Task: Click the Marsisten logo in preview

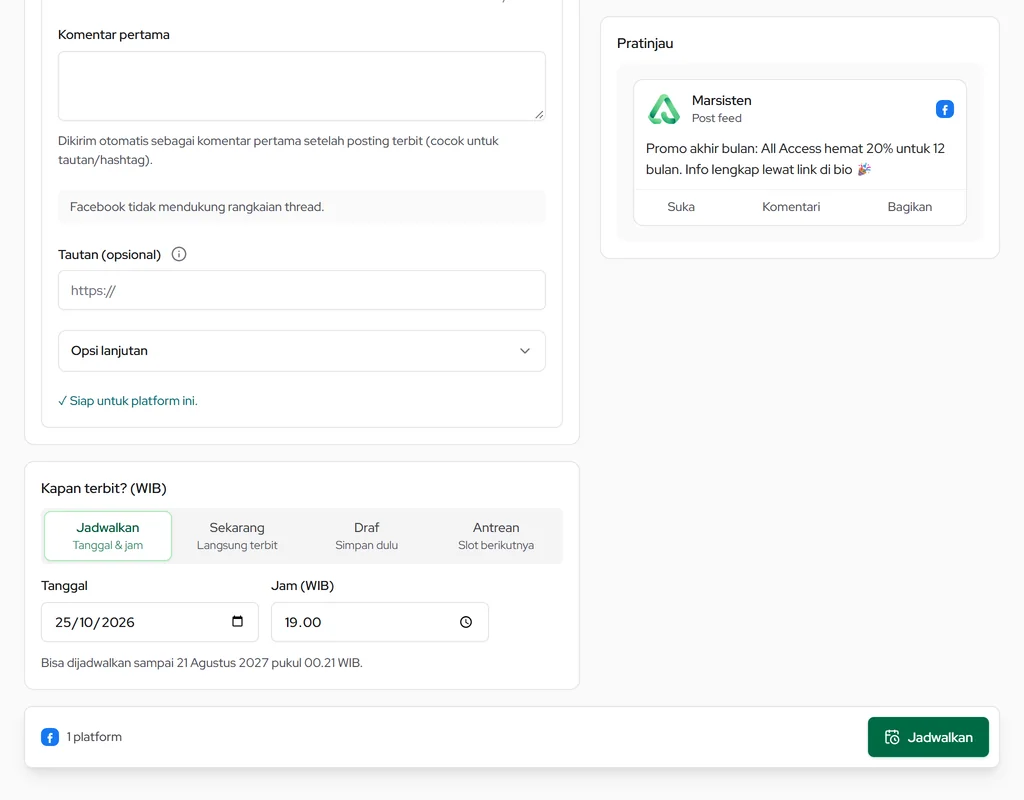Action: pyautogui.click(x=664, y=109)
